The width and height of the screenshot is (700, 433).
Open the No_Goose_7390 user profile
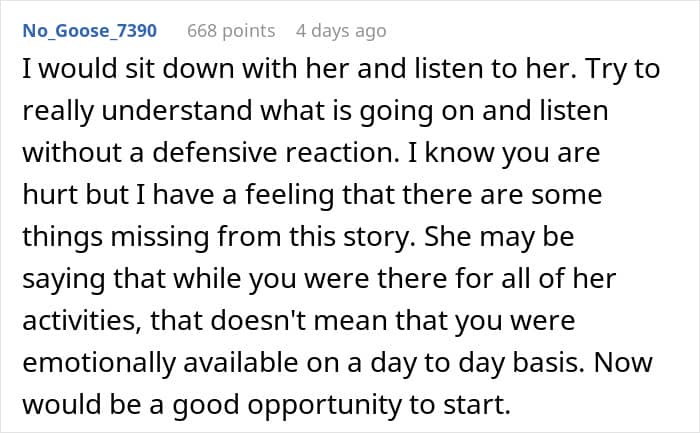point(90,31)
